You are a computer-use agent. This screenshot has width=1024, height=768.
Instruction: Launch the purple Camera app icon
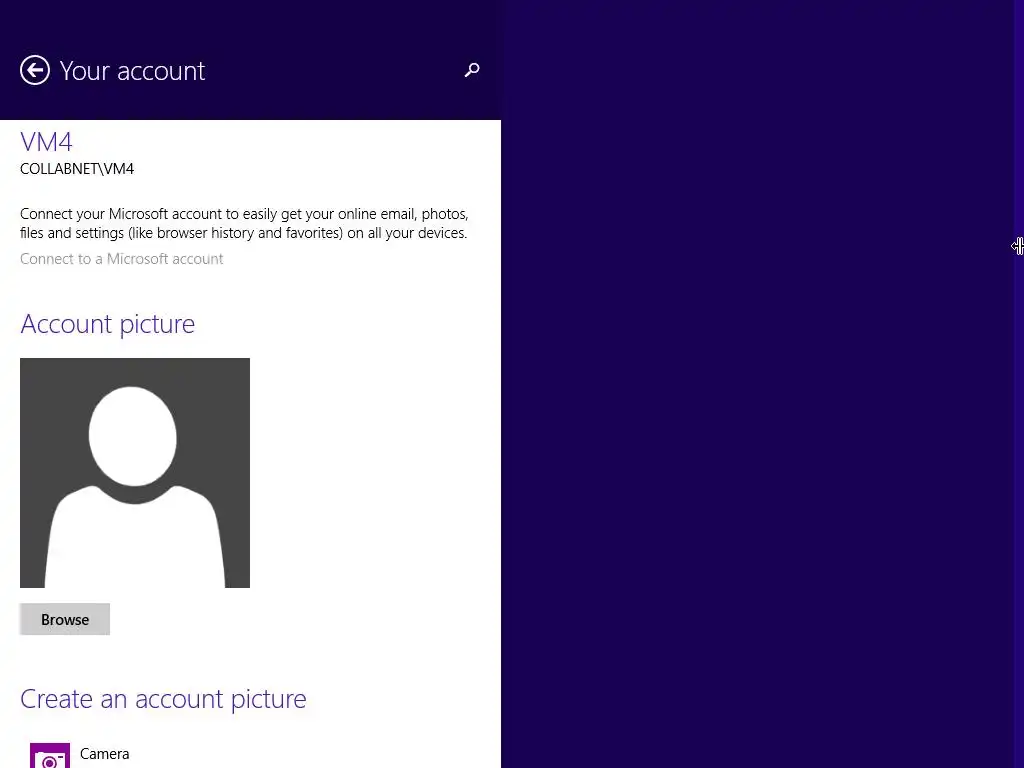tap(50, 757)
